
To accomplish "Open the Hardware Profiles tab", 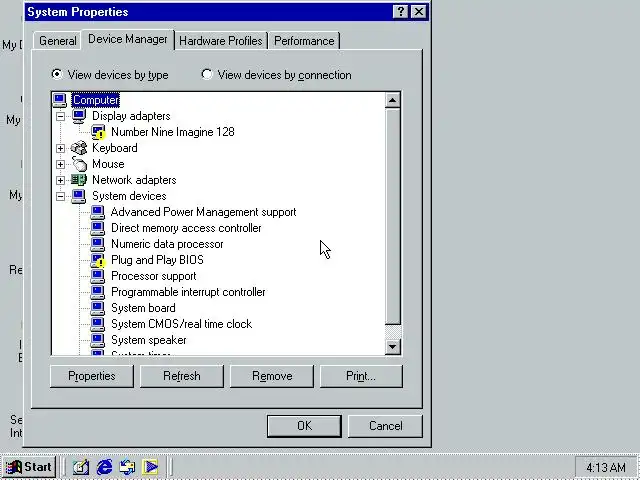I will click(x=221, y=41).
